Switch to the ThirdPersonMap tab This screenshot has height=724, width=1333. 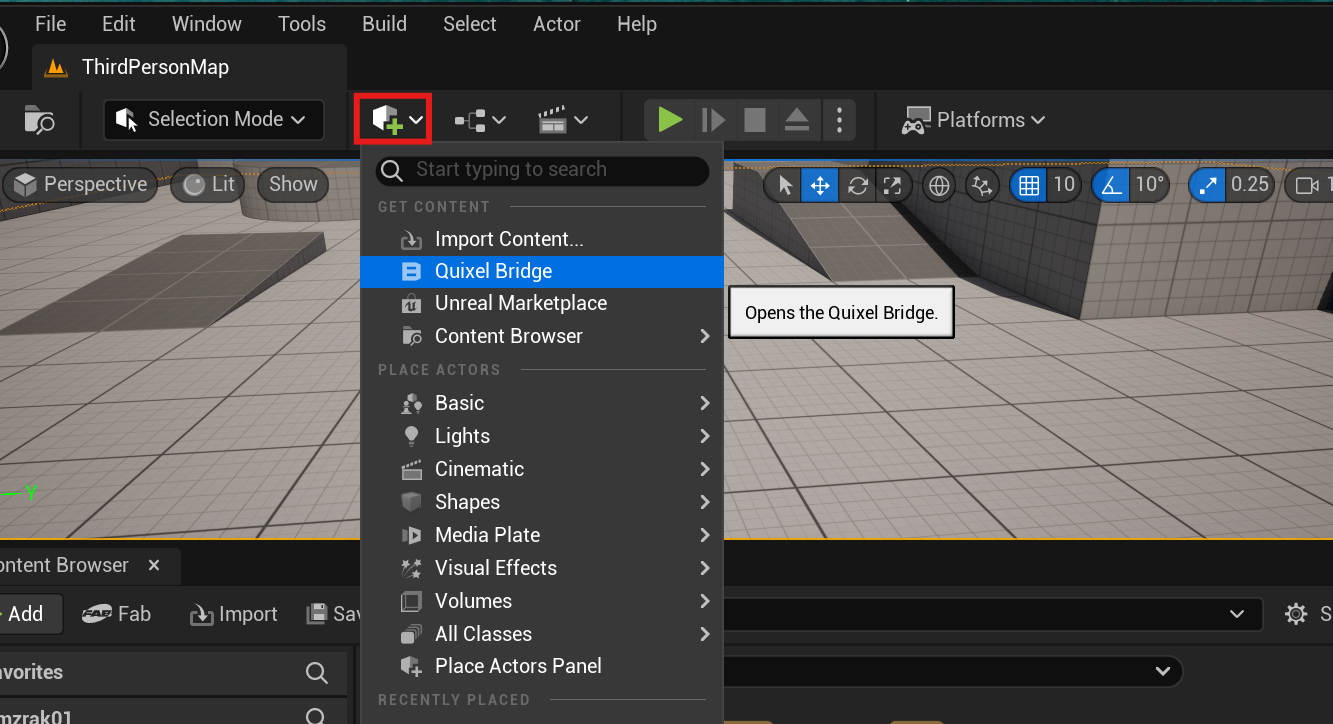pyautogui.click(x=190, y=67)
